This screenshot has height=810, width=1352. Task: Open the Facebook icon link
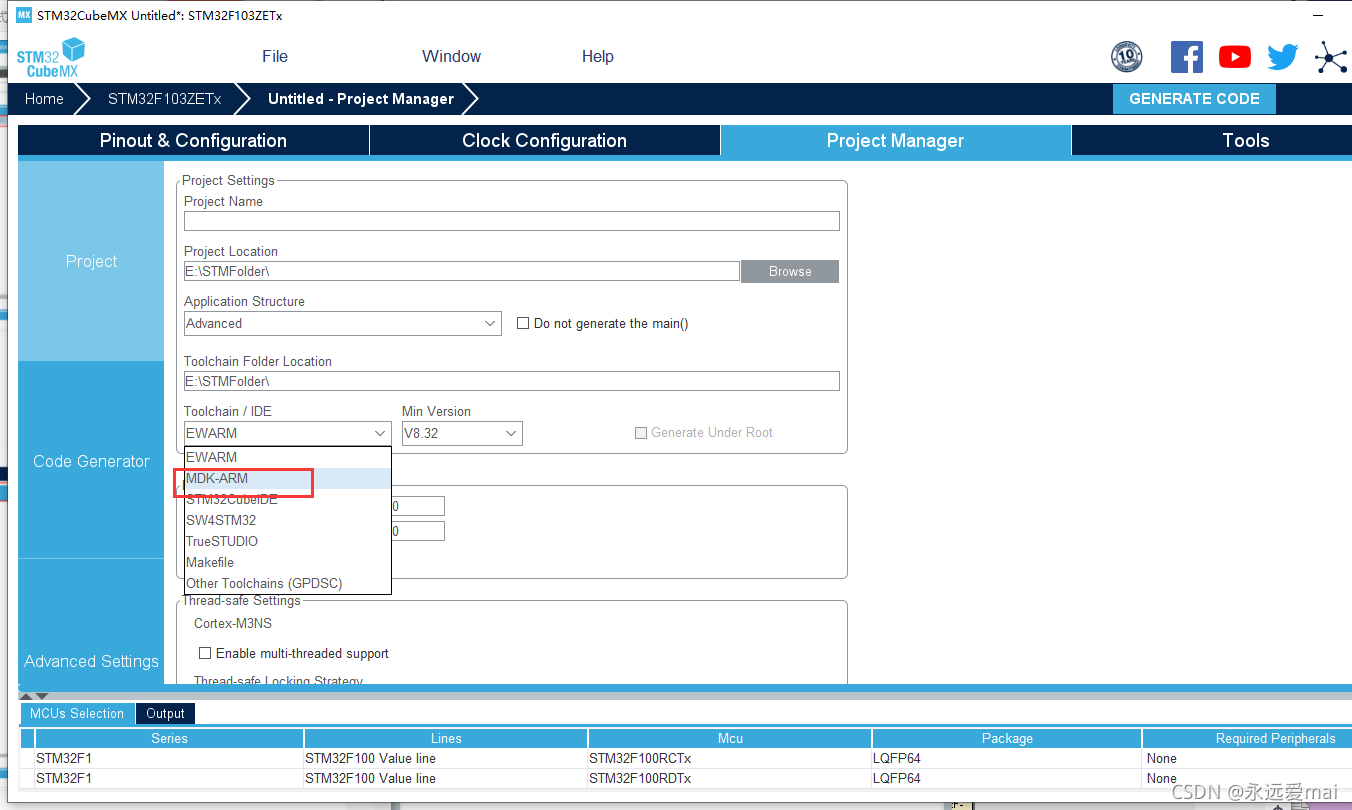[x=1186, y=57]
